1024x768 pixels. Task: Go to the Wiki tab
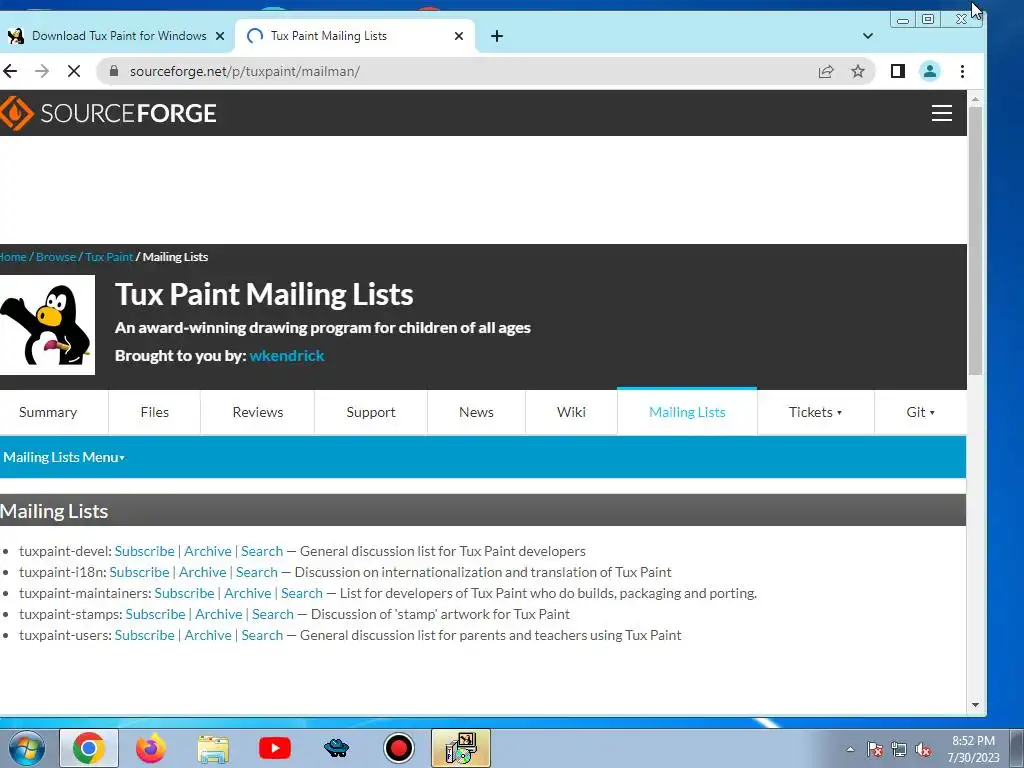pos(571,412)
